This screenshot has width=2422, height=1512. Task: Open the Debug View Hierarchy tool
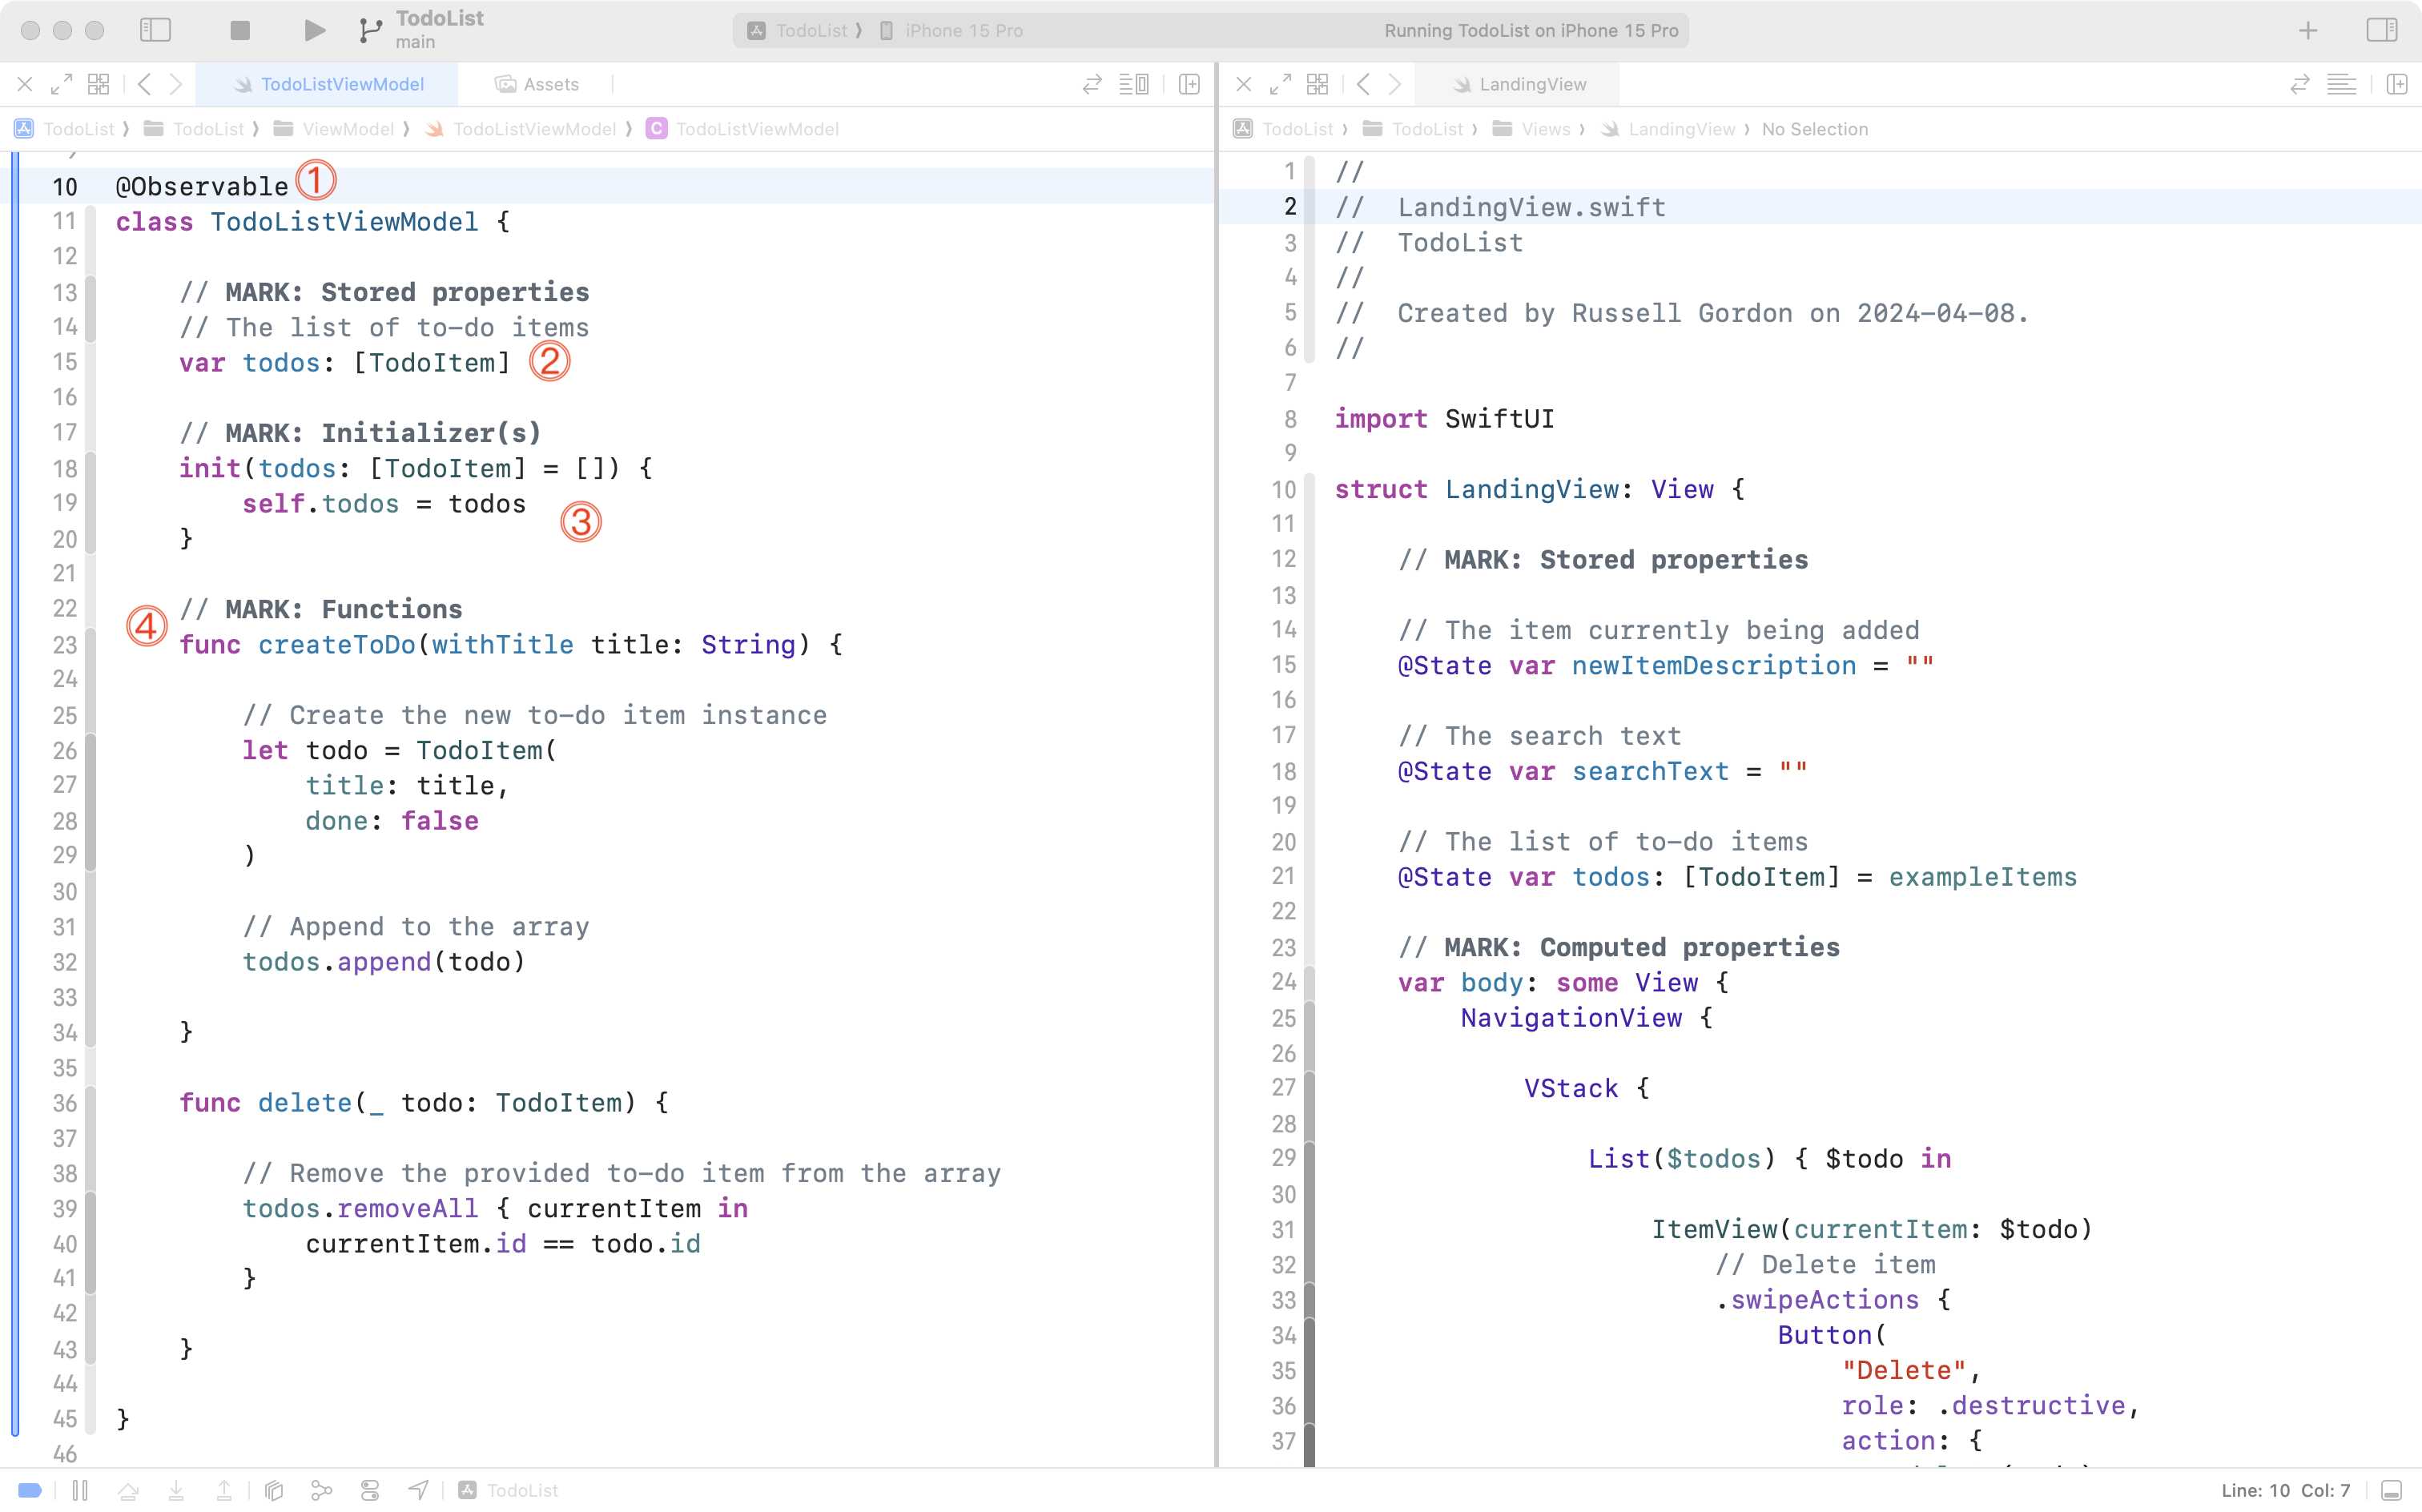pos(273,1490)
